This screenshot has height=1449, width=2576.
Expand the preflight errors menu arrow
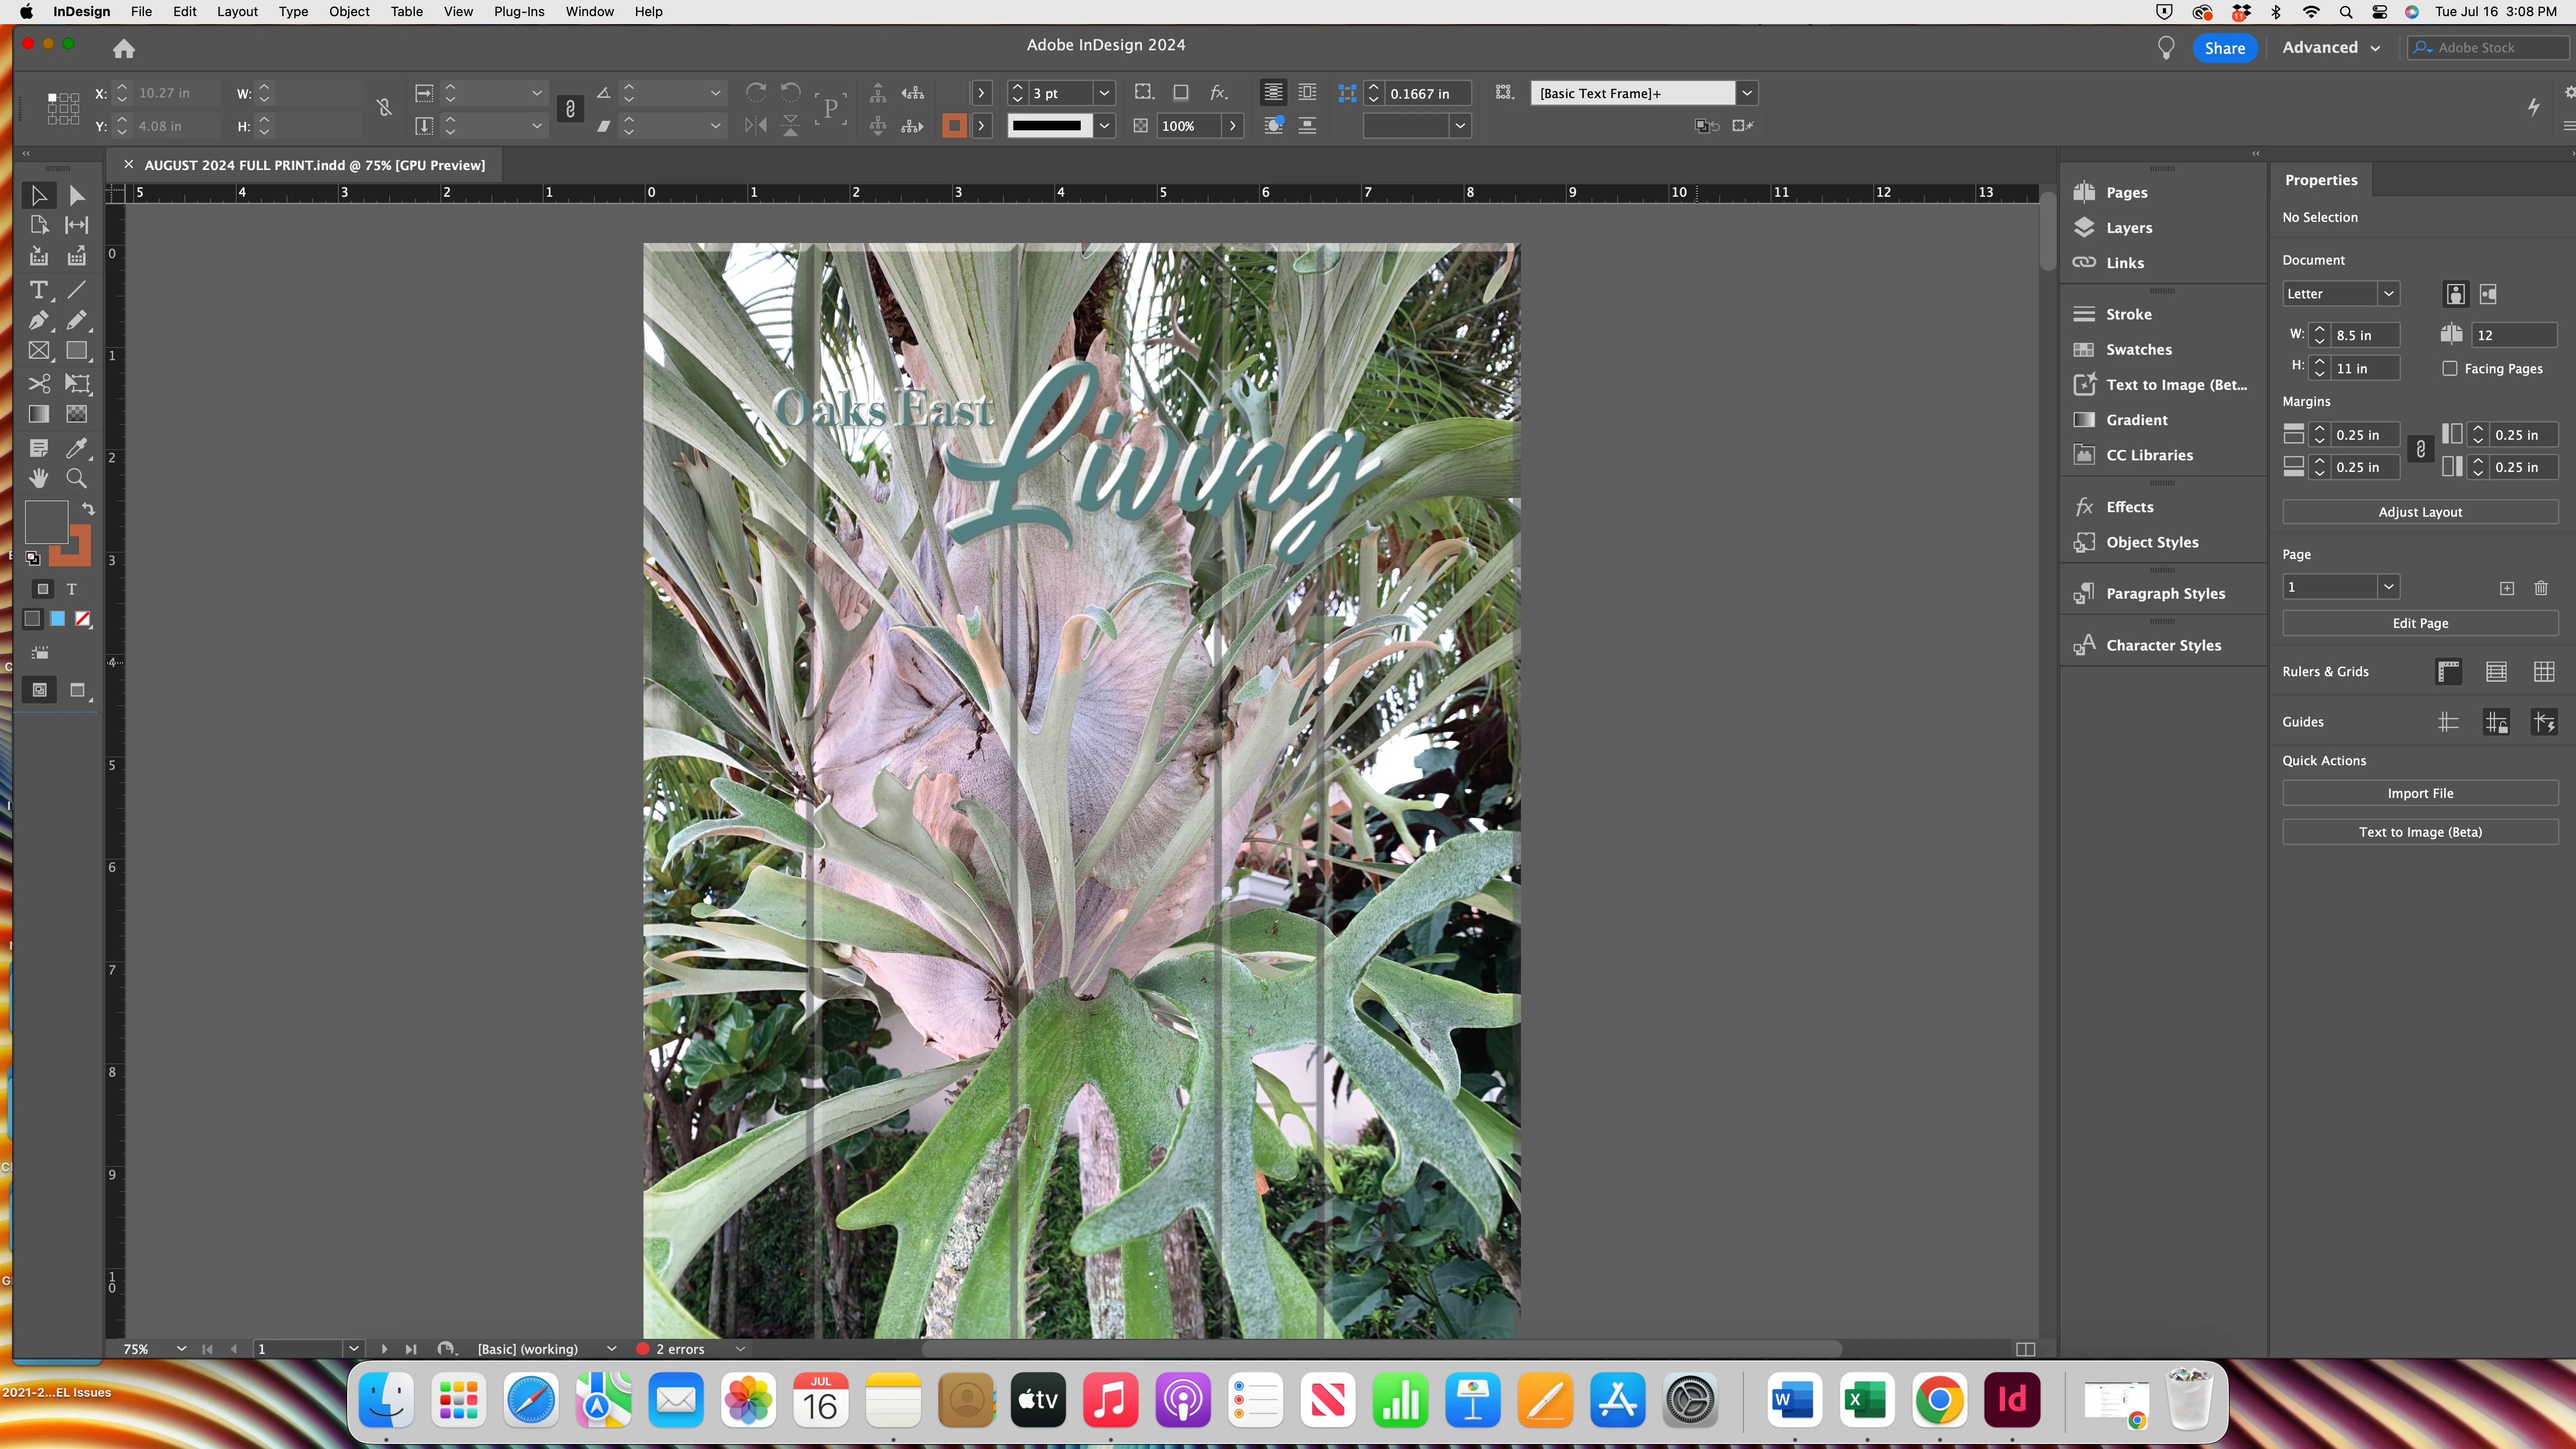coord(741,1349)
